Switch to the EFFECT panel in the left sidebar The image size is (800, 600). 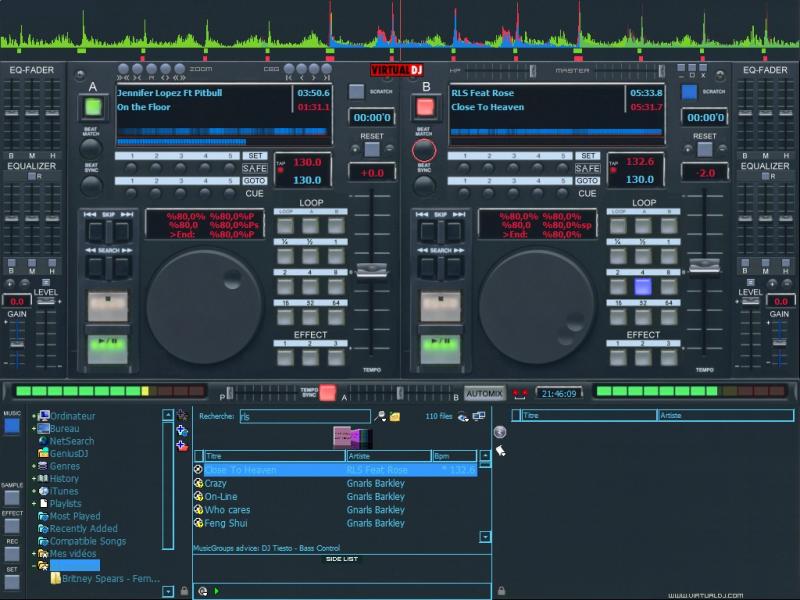[x=12, y=526]
